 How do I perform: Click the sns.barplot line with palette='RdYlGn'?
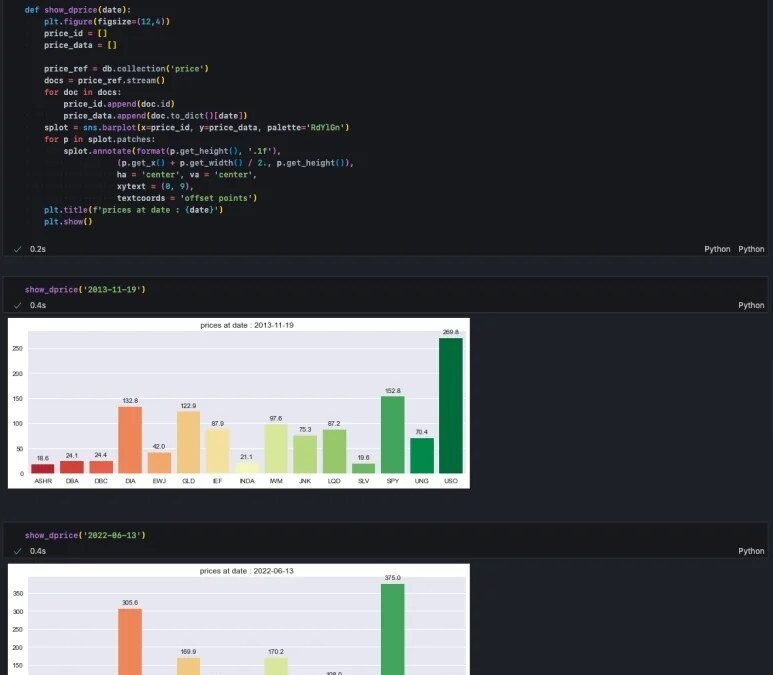click(x=197, y=128)
